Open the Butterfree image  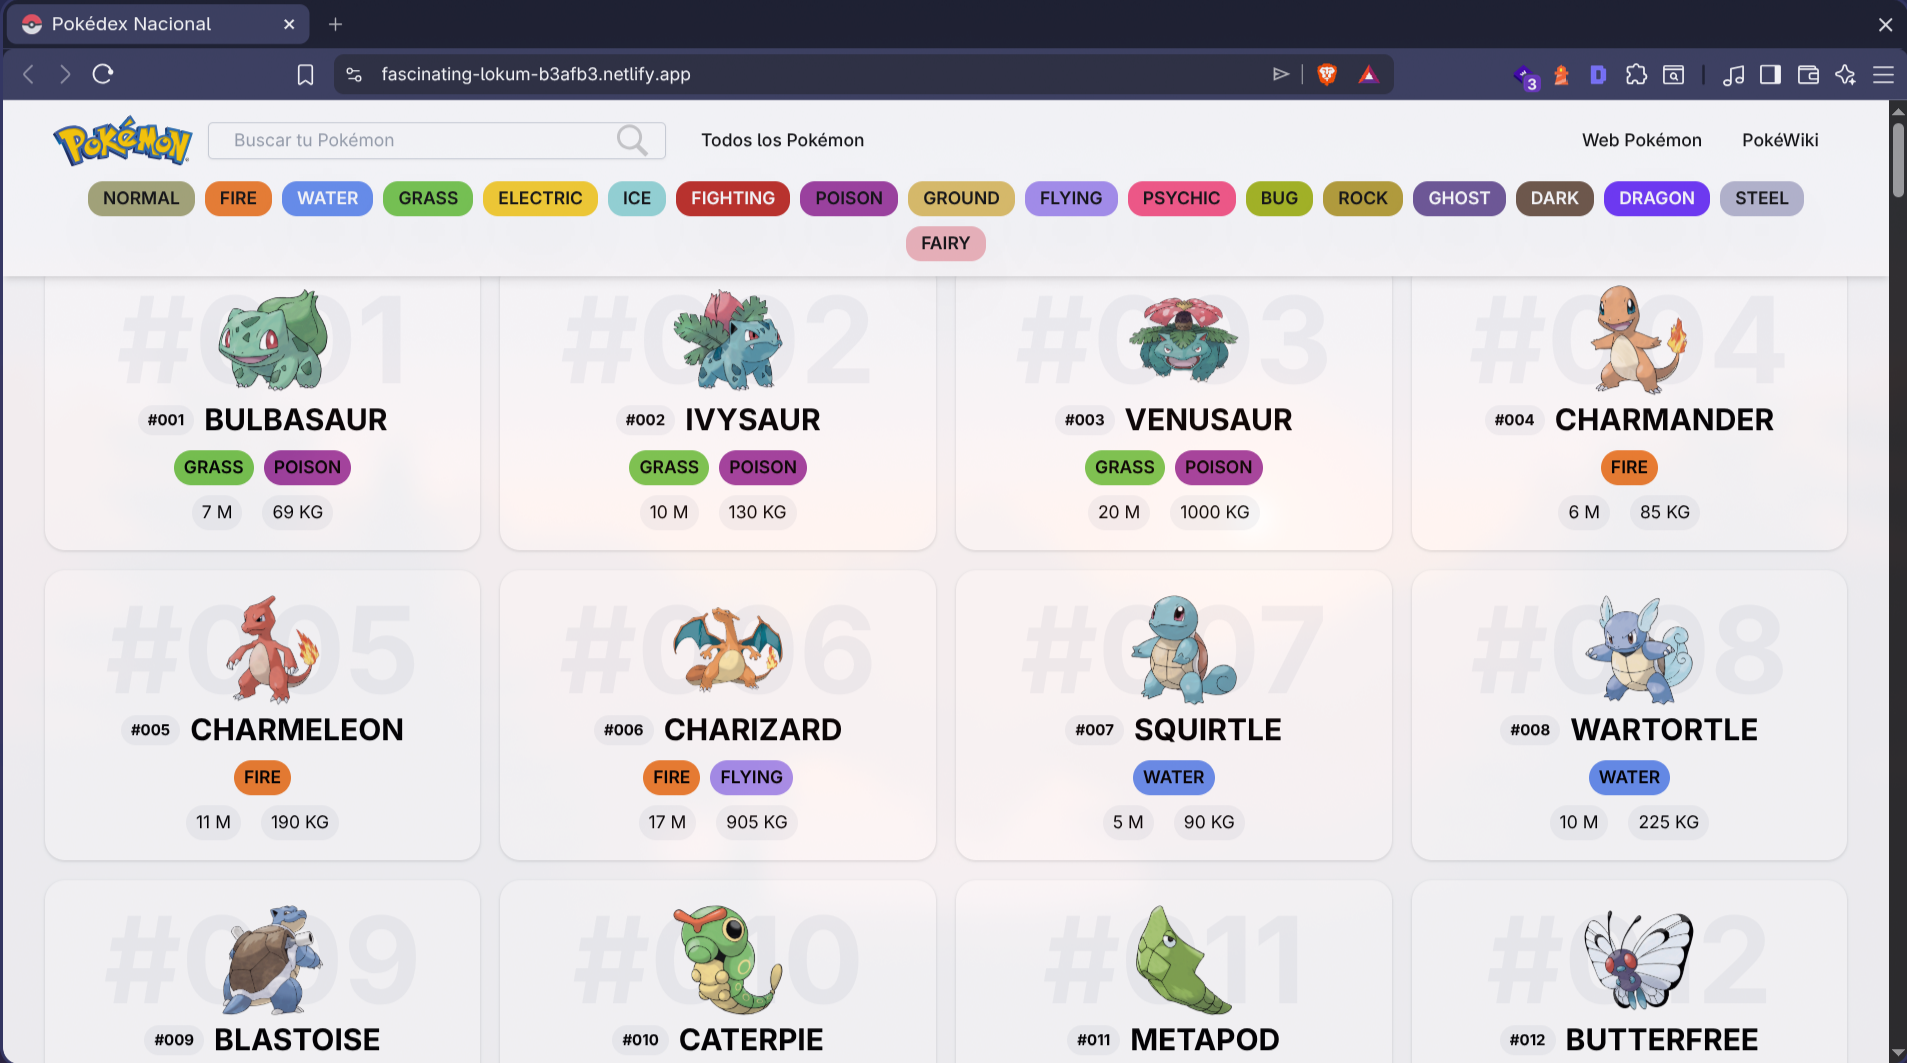(x=1638, y=960)
